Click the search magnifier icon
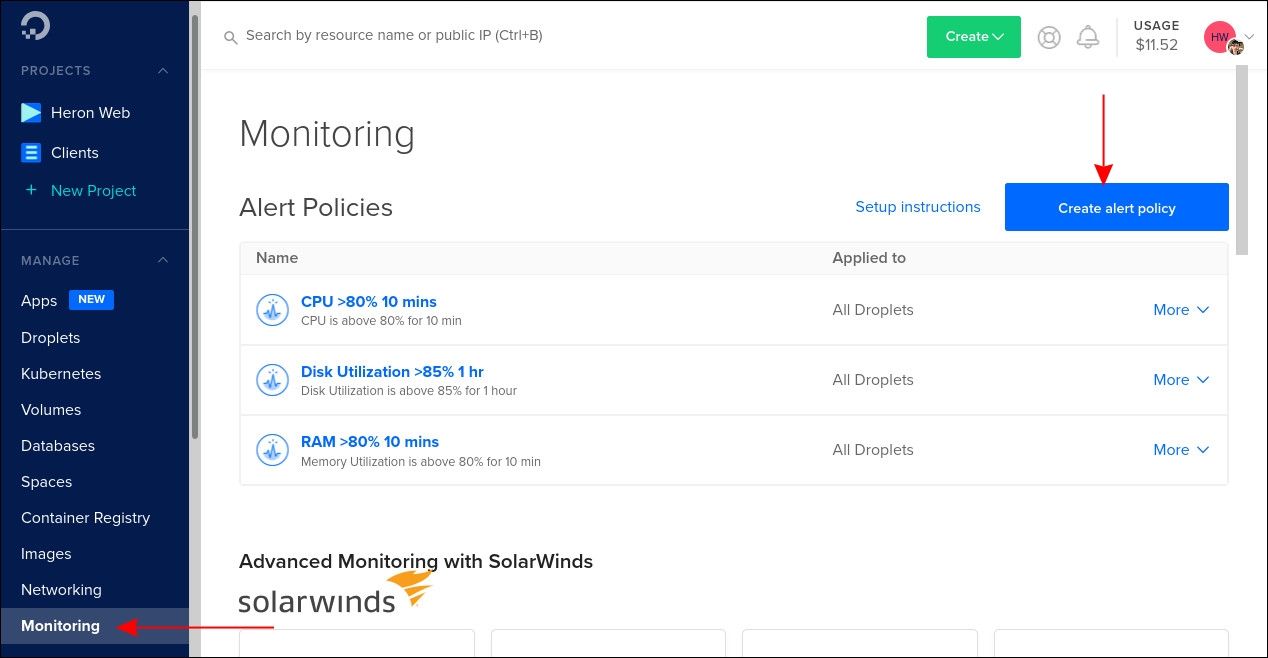This screenshot has height=658, width=1268. tap(231, 37)
